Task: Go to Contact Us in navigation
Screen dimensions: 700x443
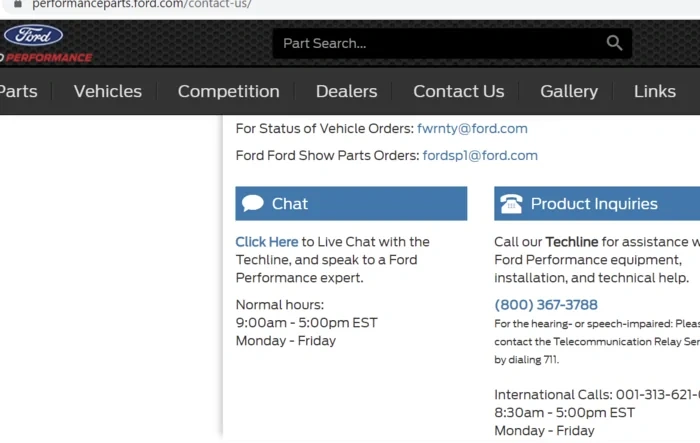Action: click(458, 91)
